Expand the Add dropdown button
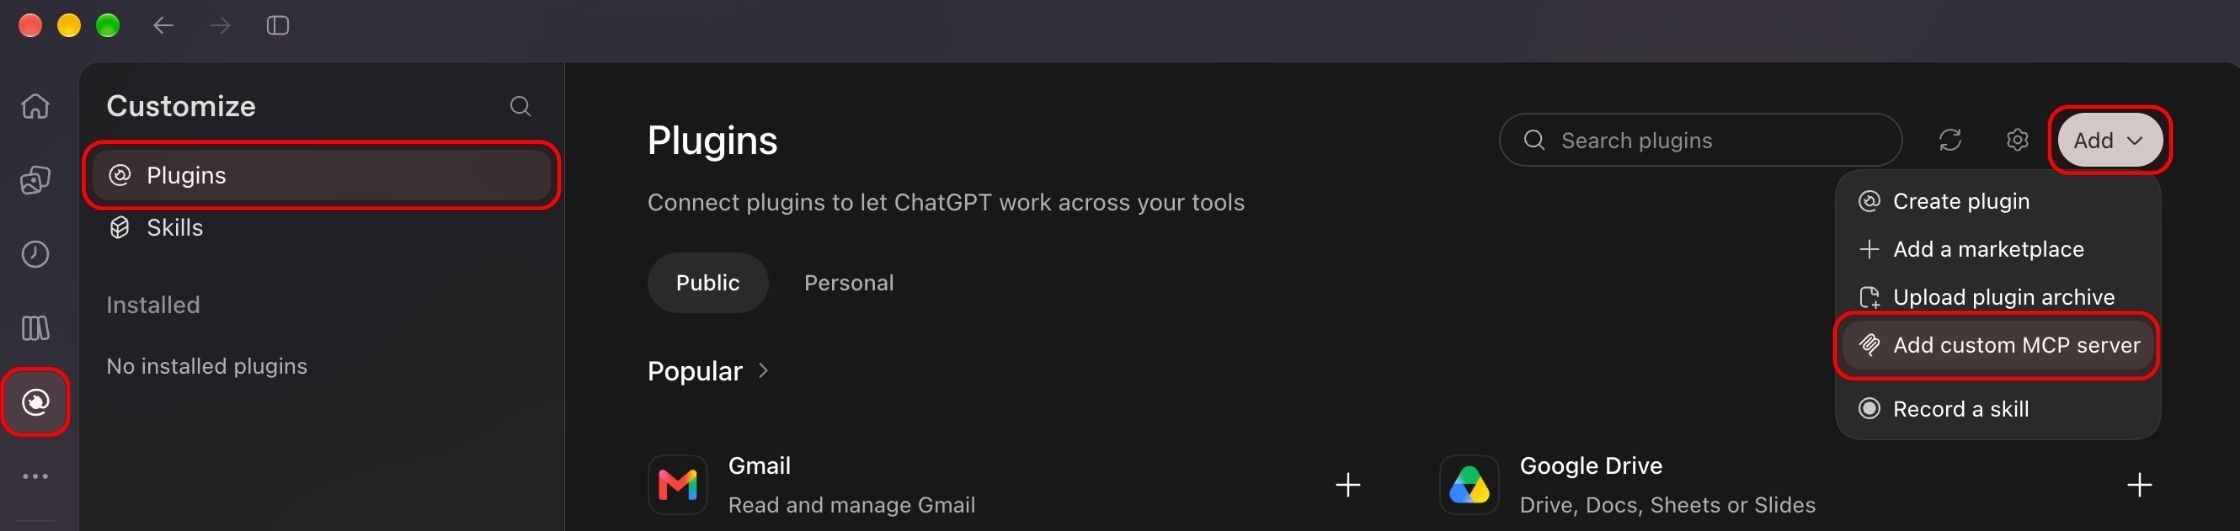Screen dimensions: 2240x531 click(2110, 140)
